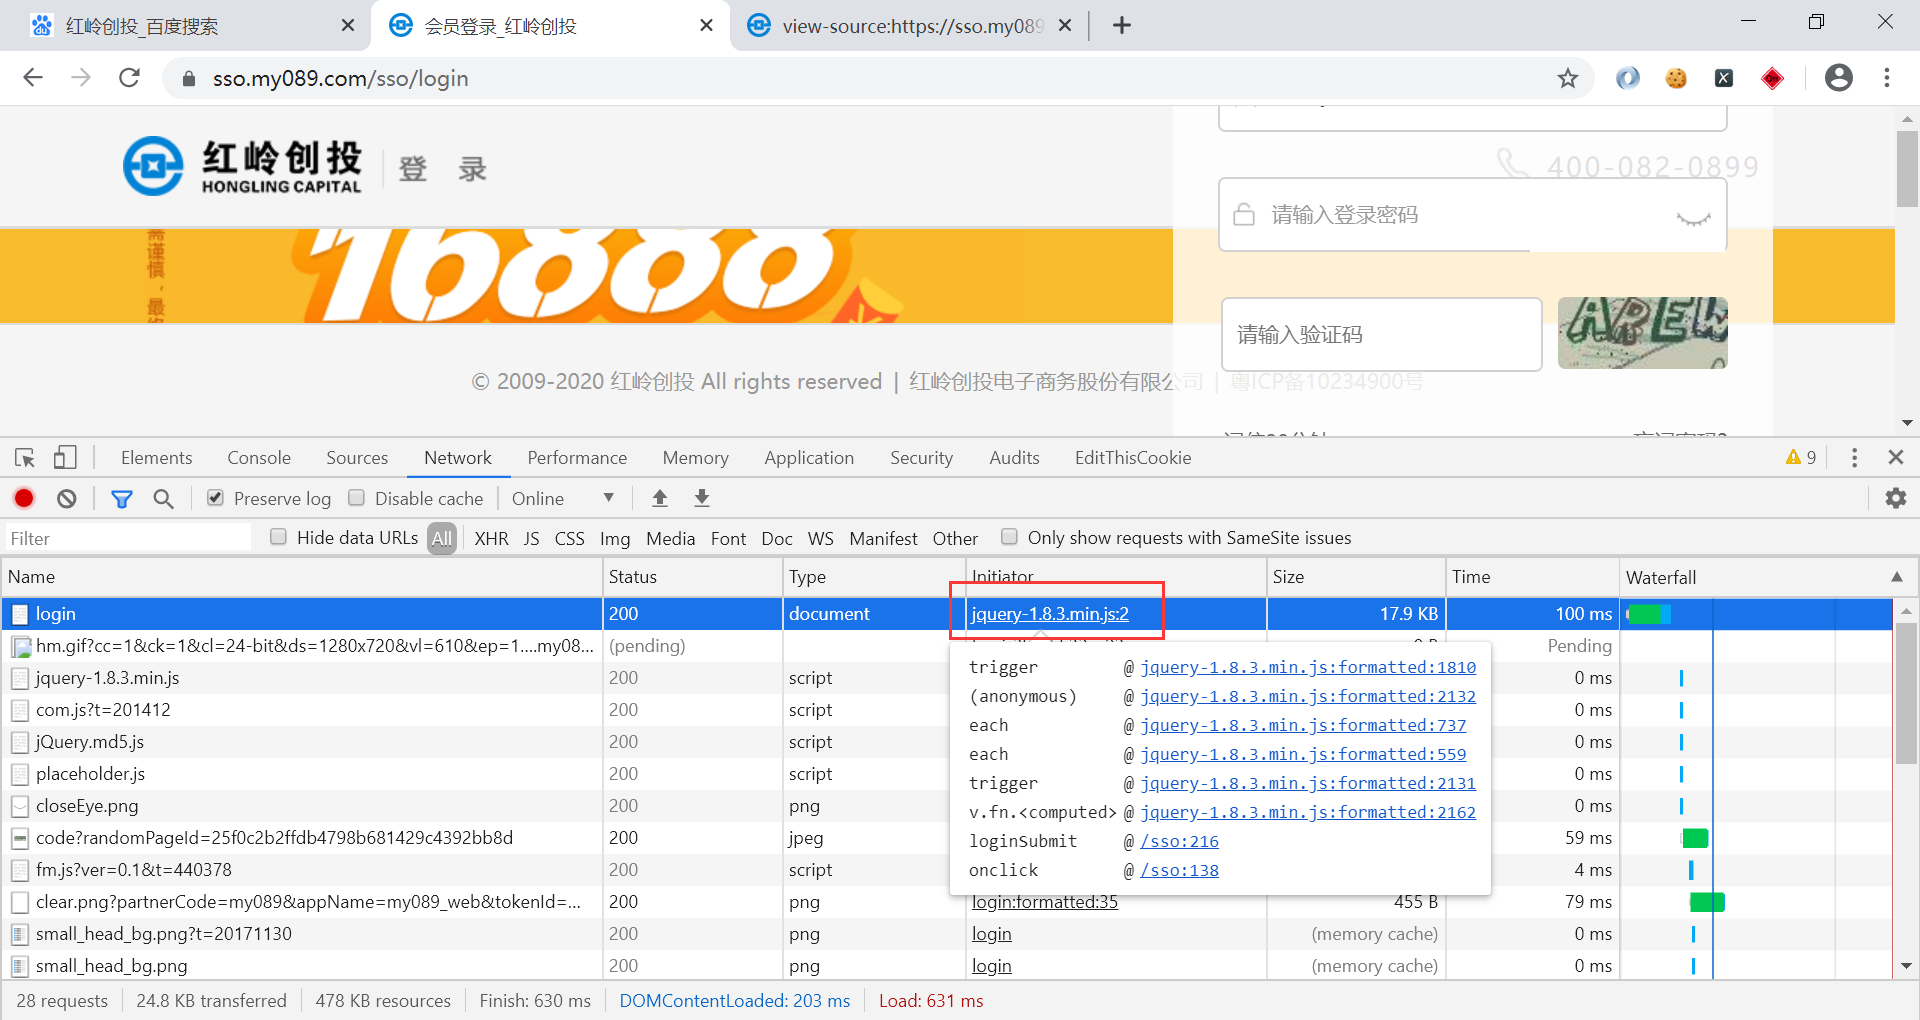1920x1020 pixels.
Task: Open the Online throttling dropdown
Action: coord(563,498)
